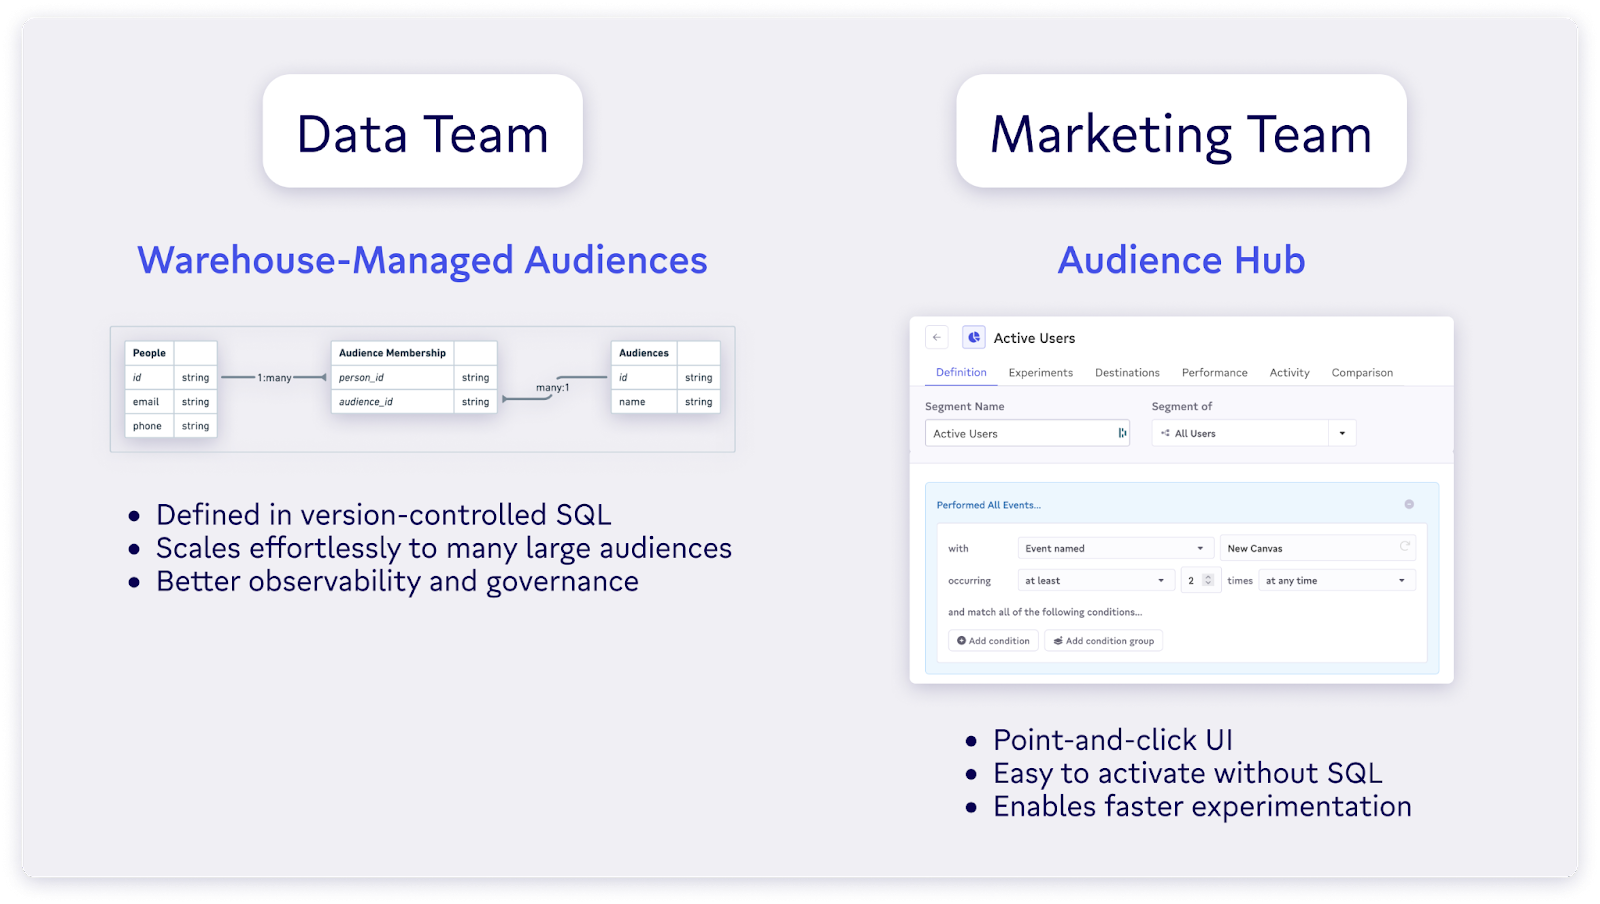Open the Event named dropdown
Screen dimensions: 1600x904
(1115, 548)
